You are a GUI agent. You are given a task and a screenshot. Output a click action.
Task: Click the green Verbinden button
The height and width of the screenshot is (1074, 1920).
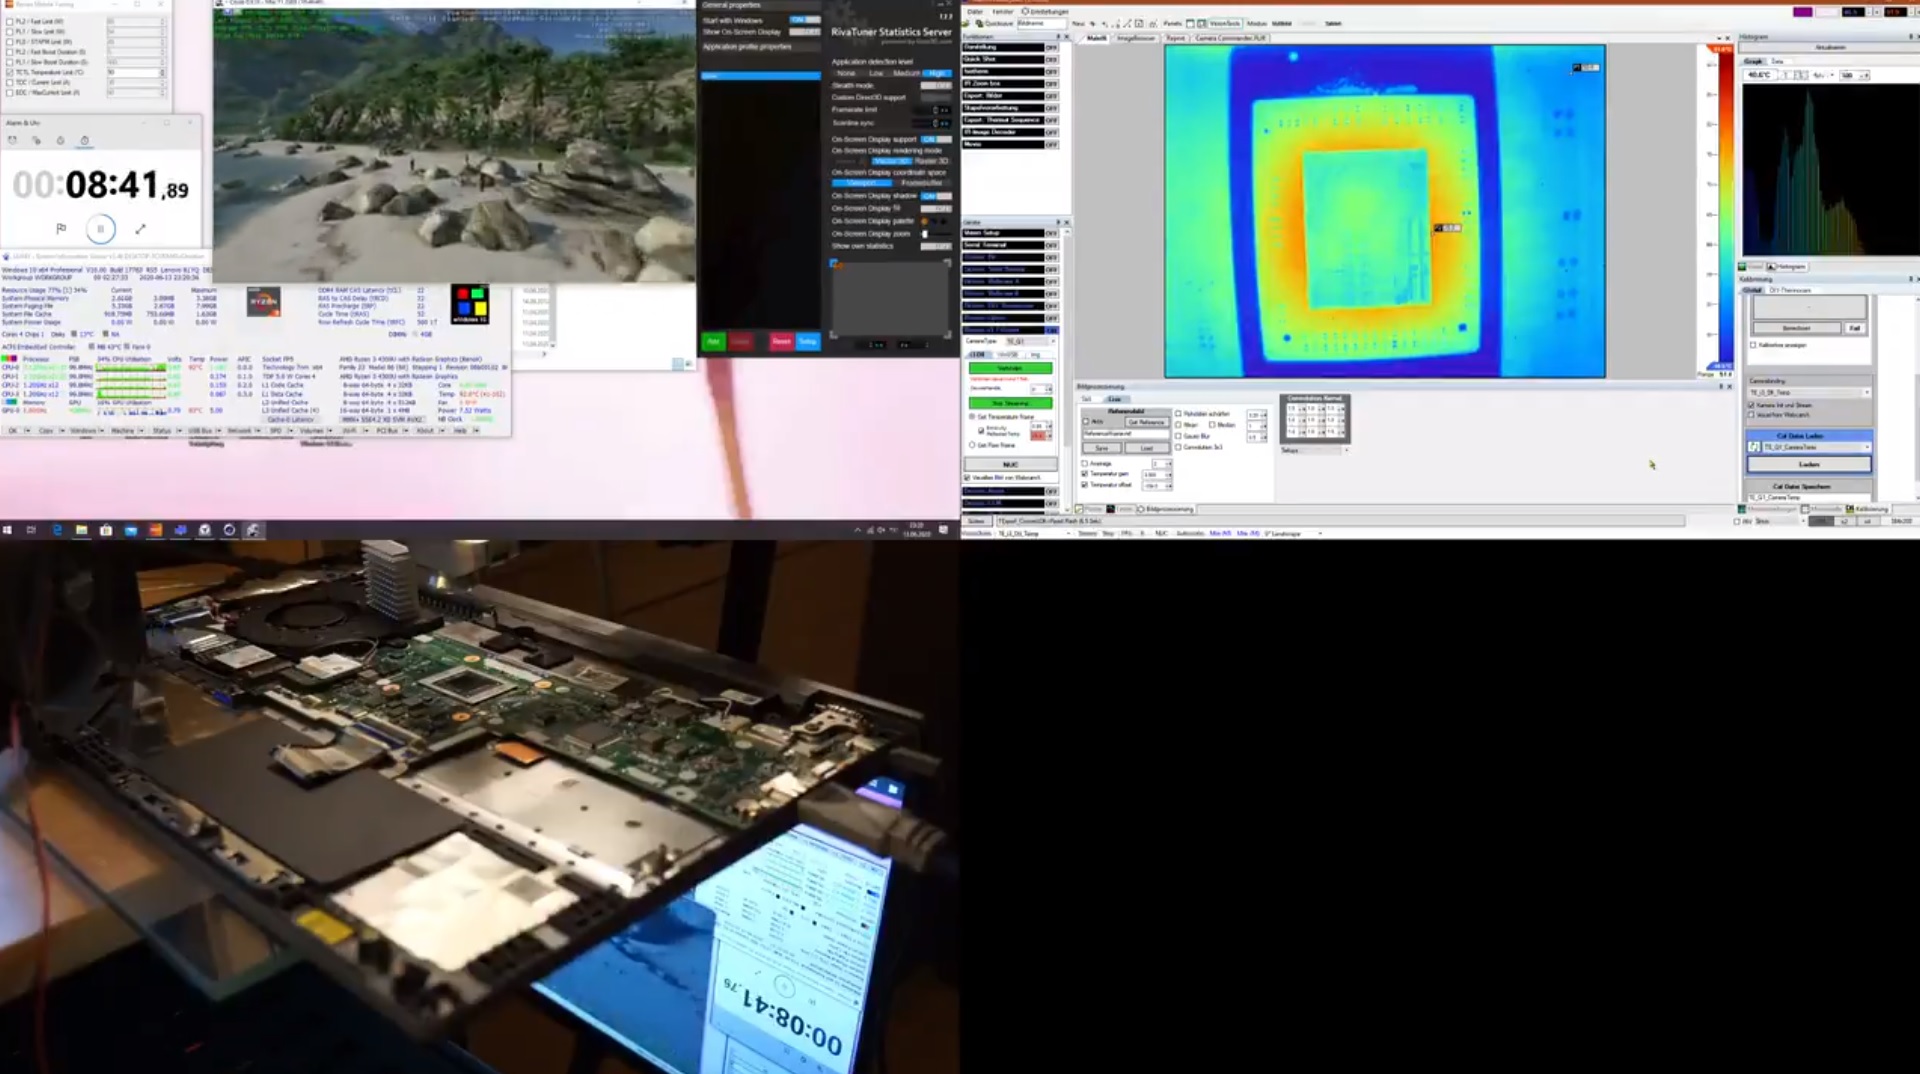point(1010,368)
